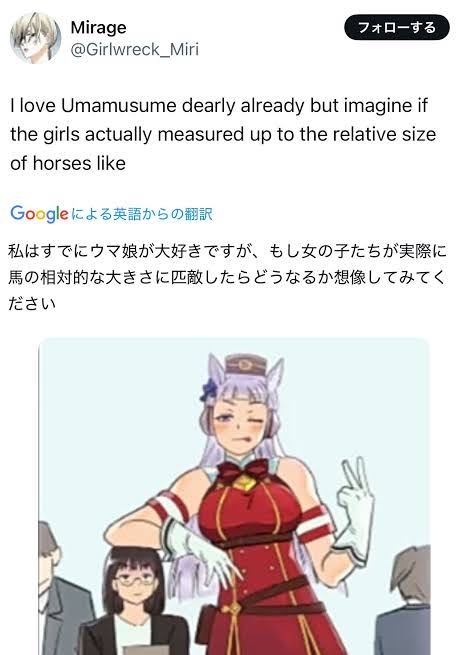Click the gray-suited man at the image's right edge

403,601
